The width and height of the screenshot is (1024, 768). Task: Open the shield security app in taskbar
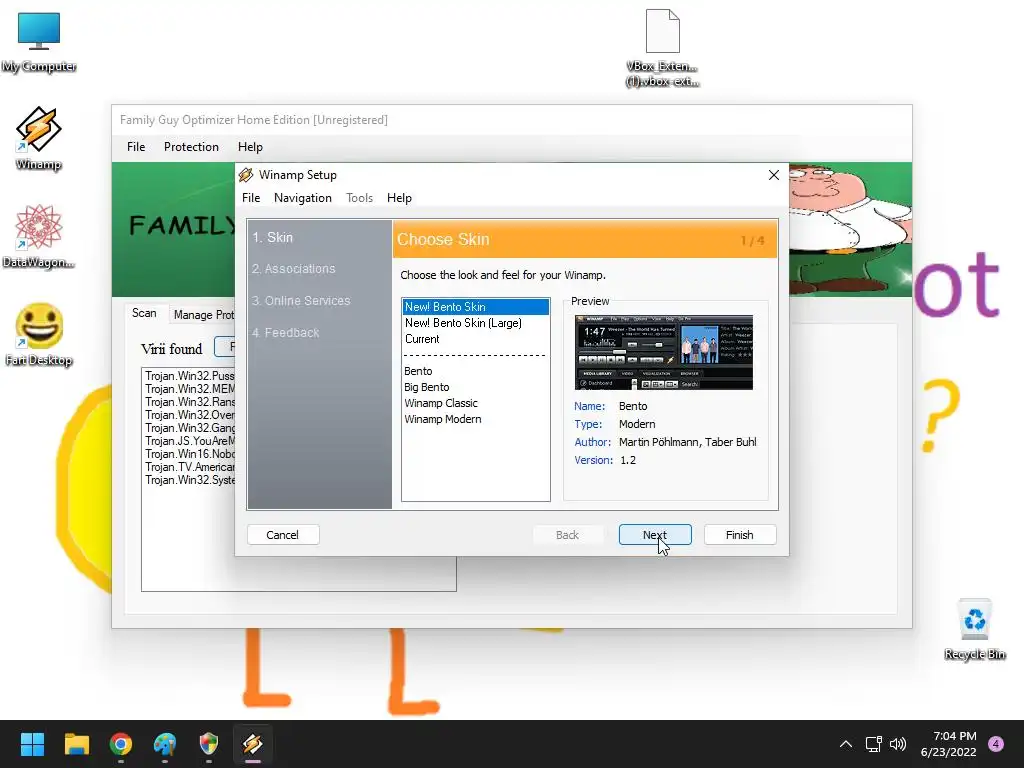[208, 744]
